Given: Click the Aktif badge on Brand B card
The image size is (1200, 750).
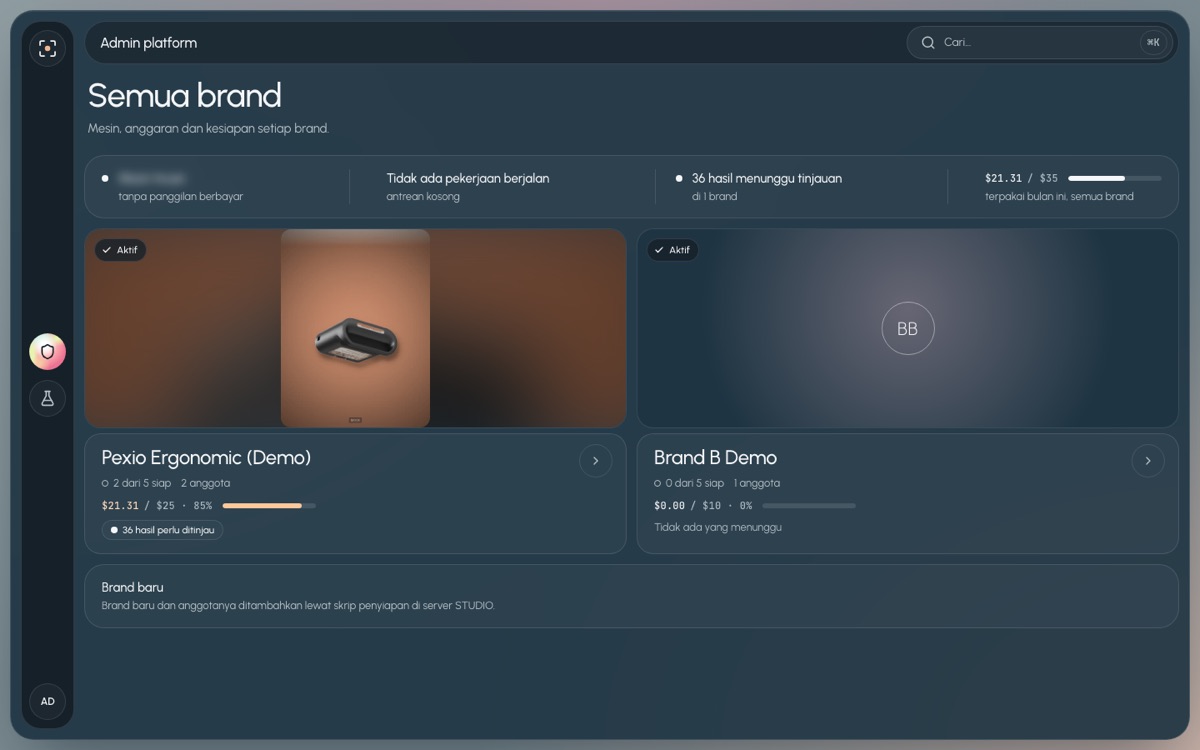Looking at the screenshot, I should point(672,250).
